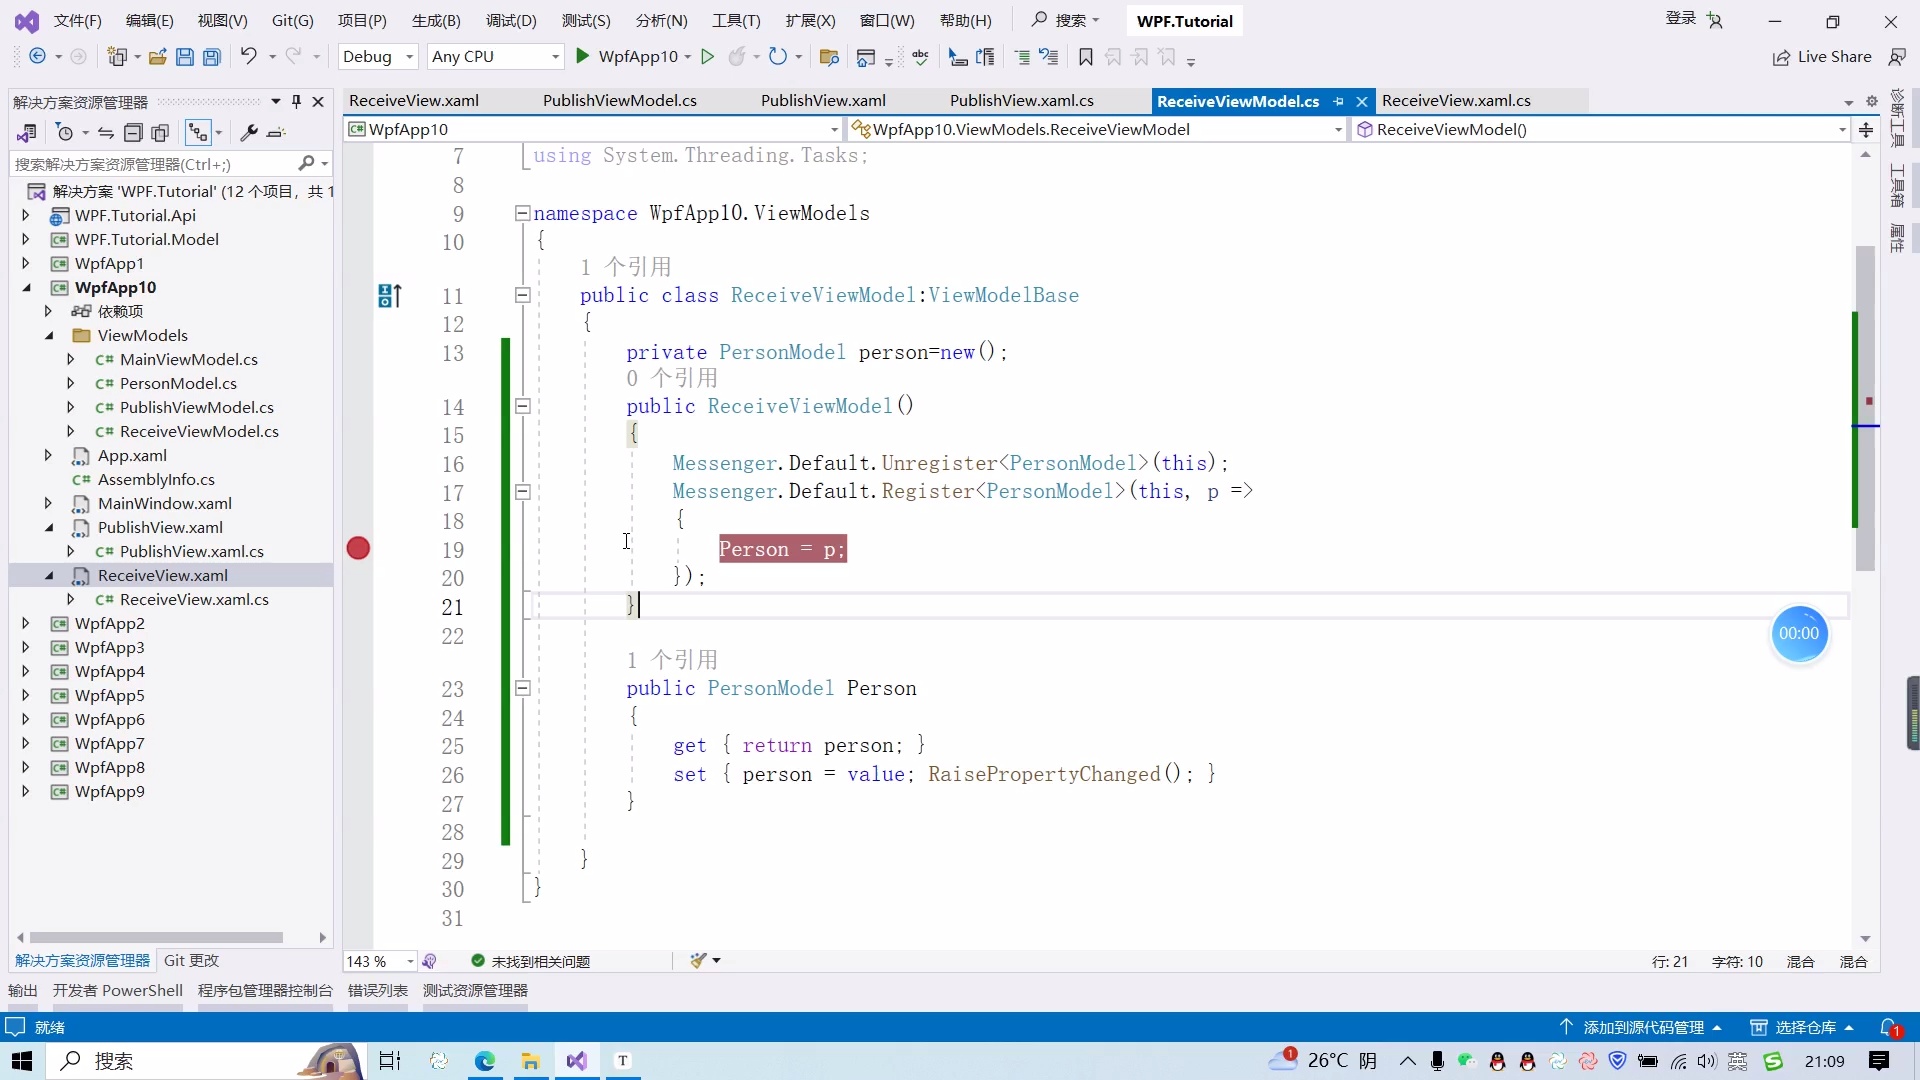Collapse all items in Solution Explorer
Screen dimensions: 1920x1080
(133, 133)
